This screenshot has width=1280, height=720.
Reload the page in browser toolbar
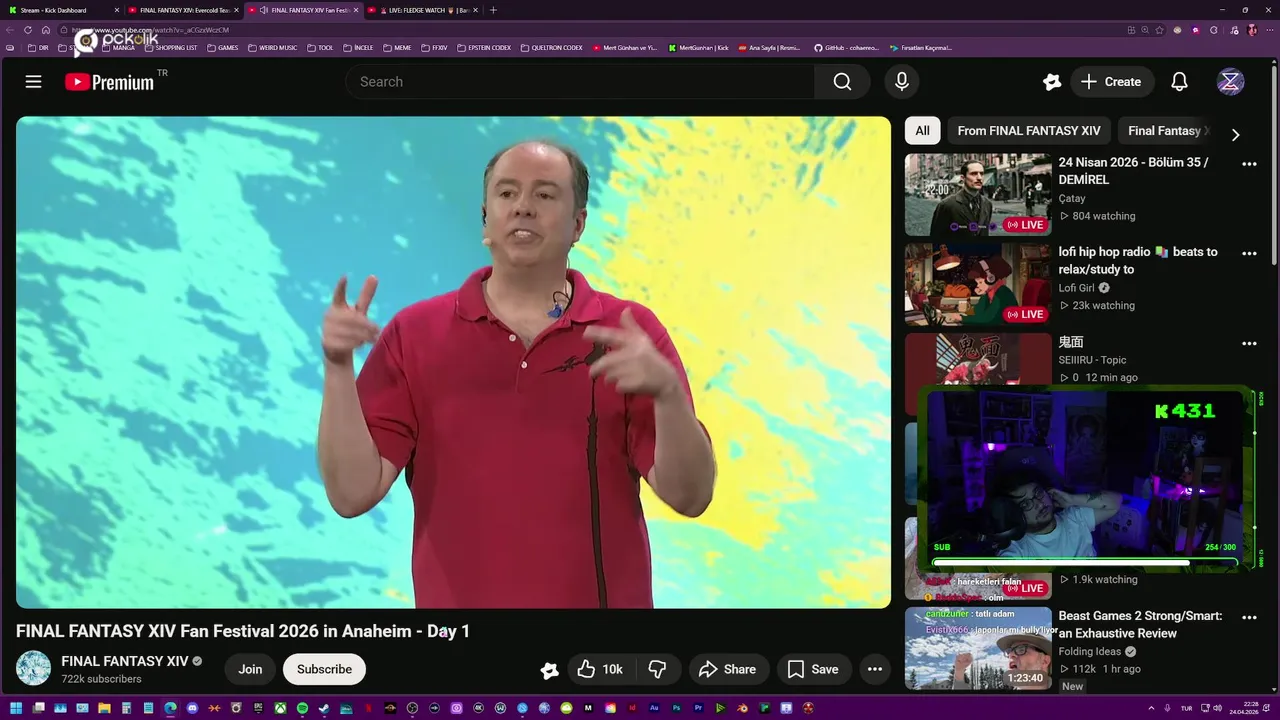(x=27, y=30)
